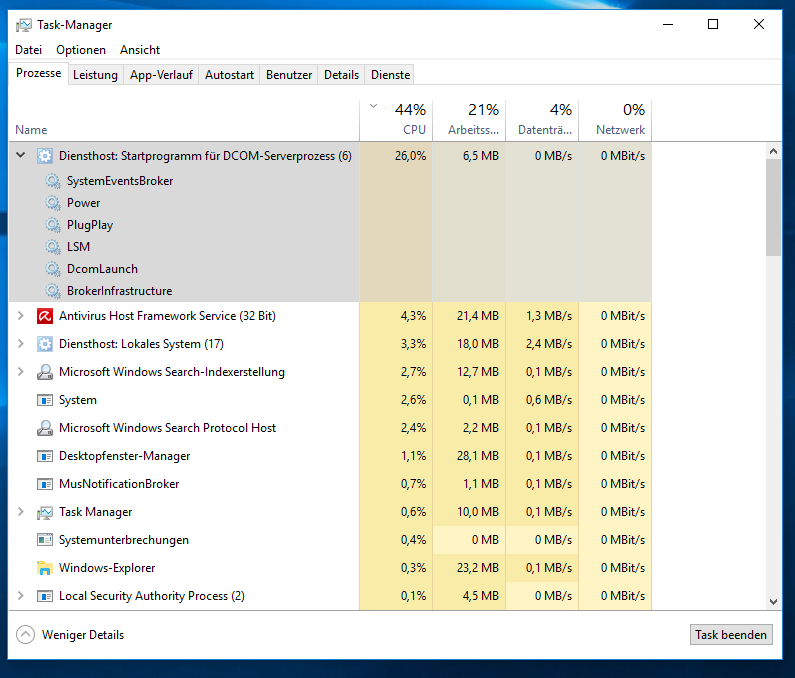This screenshot has height=678, width=795.
Task: Click the red Antivirus Host Framework icon
Action: point(45,316)
